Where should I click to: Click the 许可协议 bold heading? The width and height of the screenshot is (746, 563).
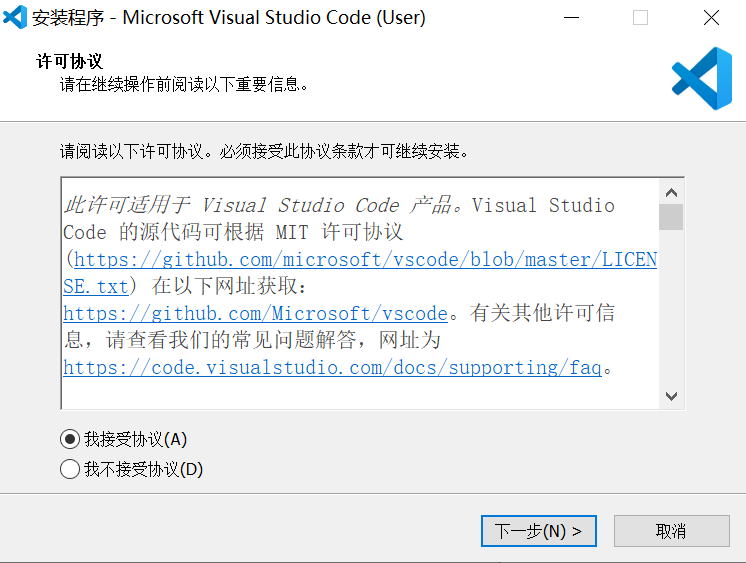coord(70,62)
